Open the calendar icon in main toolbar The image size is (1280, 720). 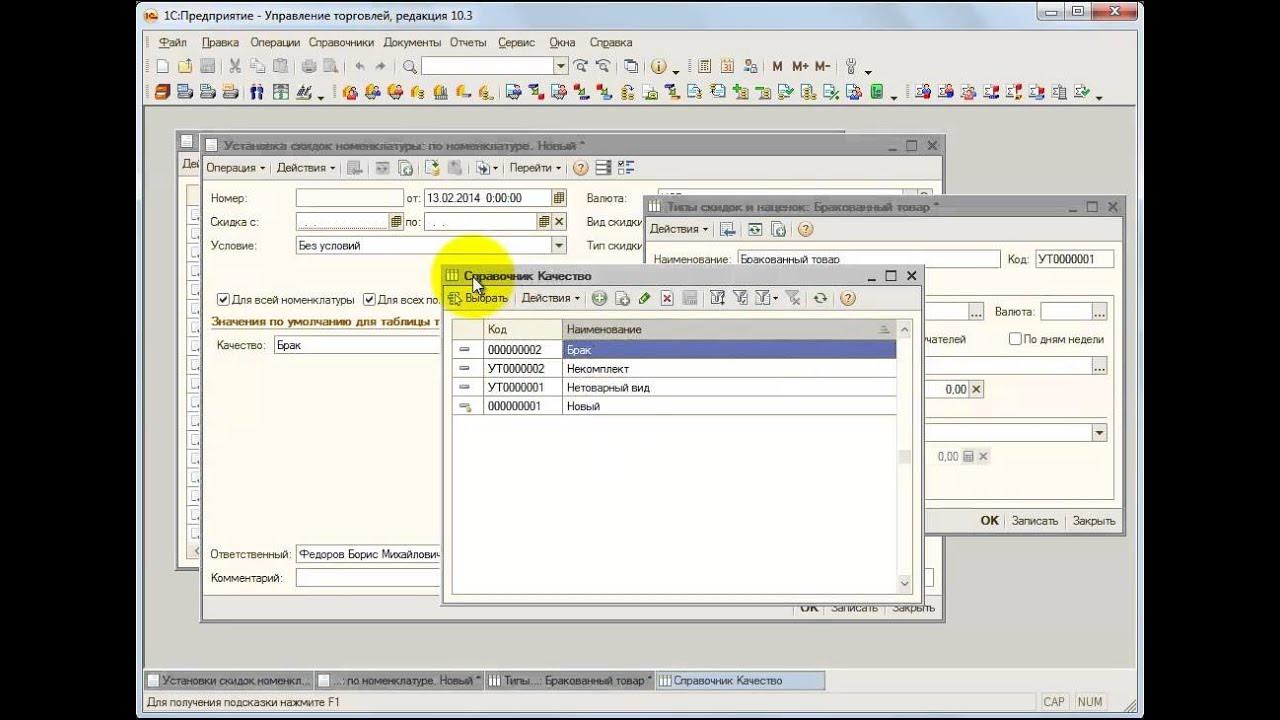pos(727,67)
